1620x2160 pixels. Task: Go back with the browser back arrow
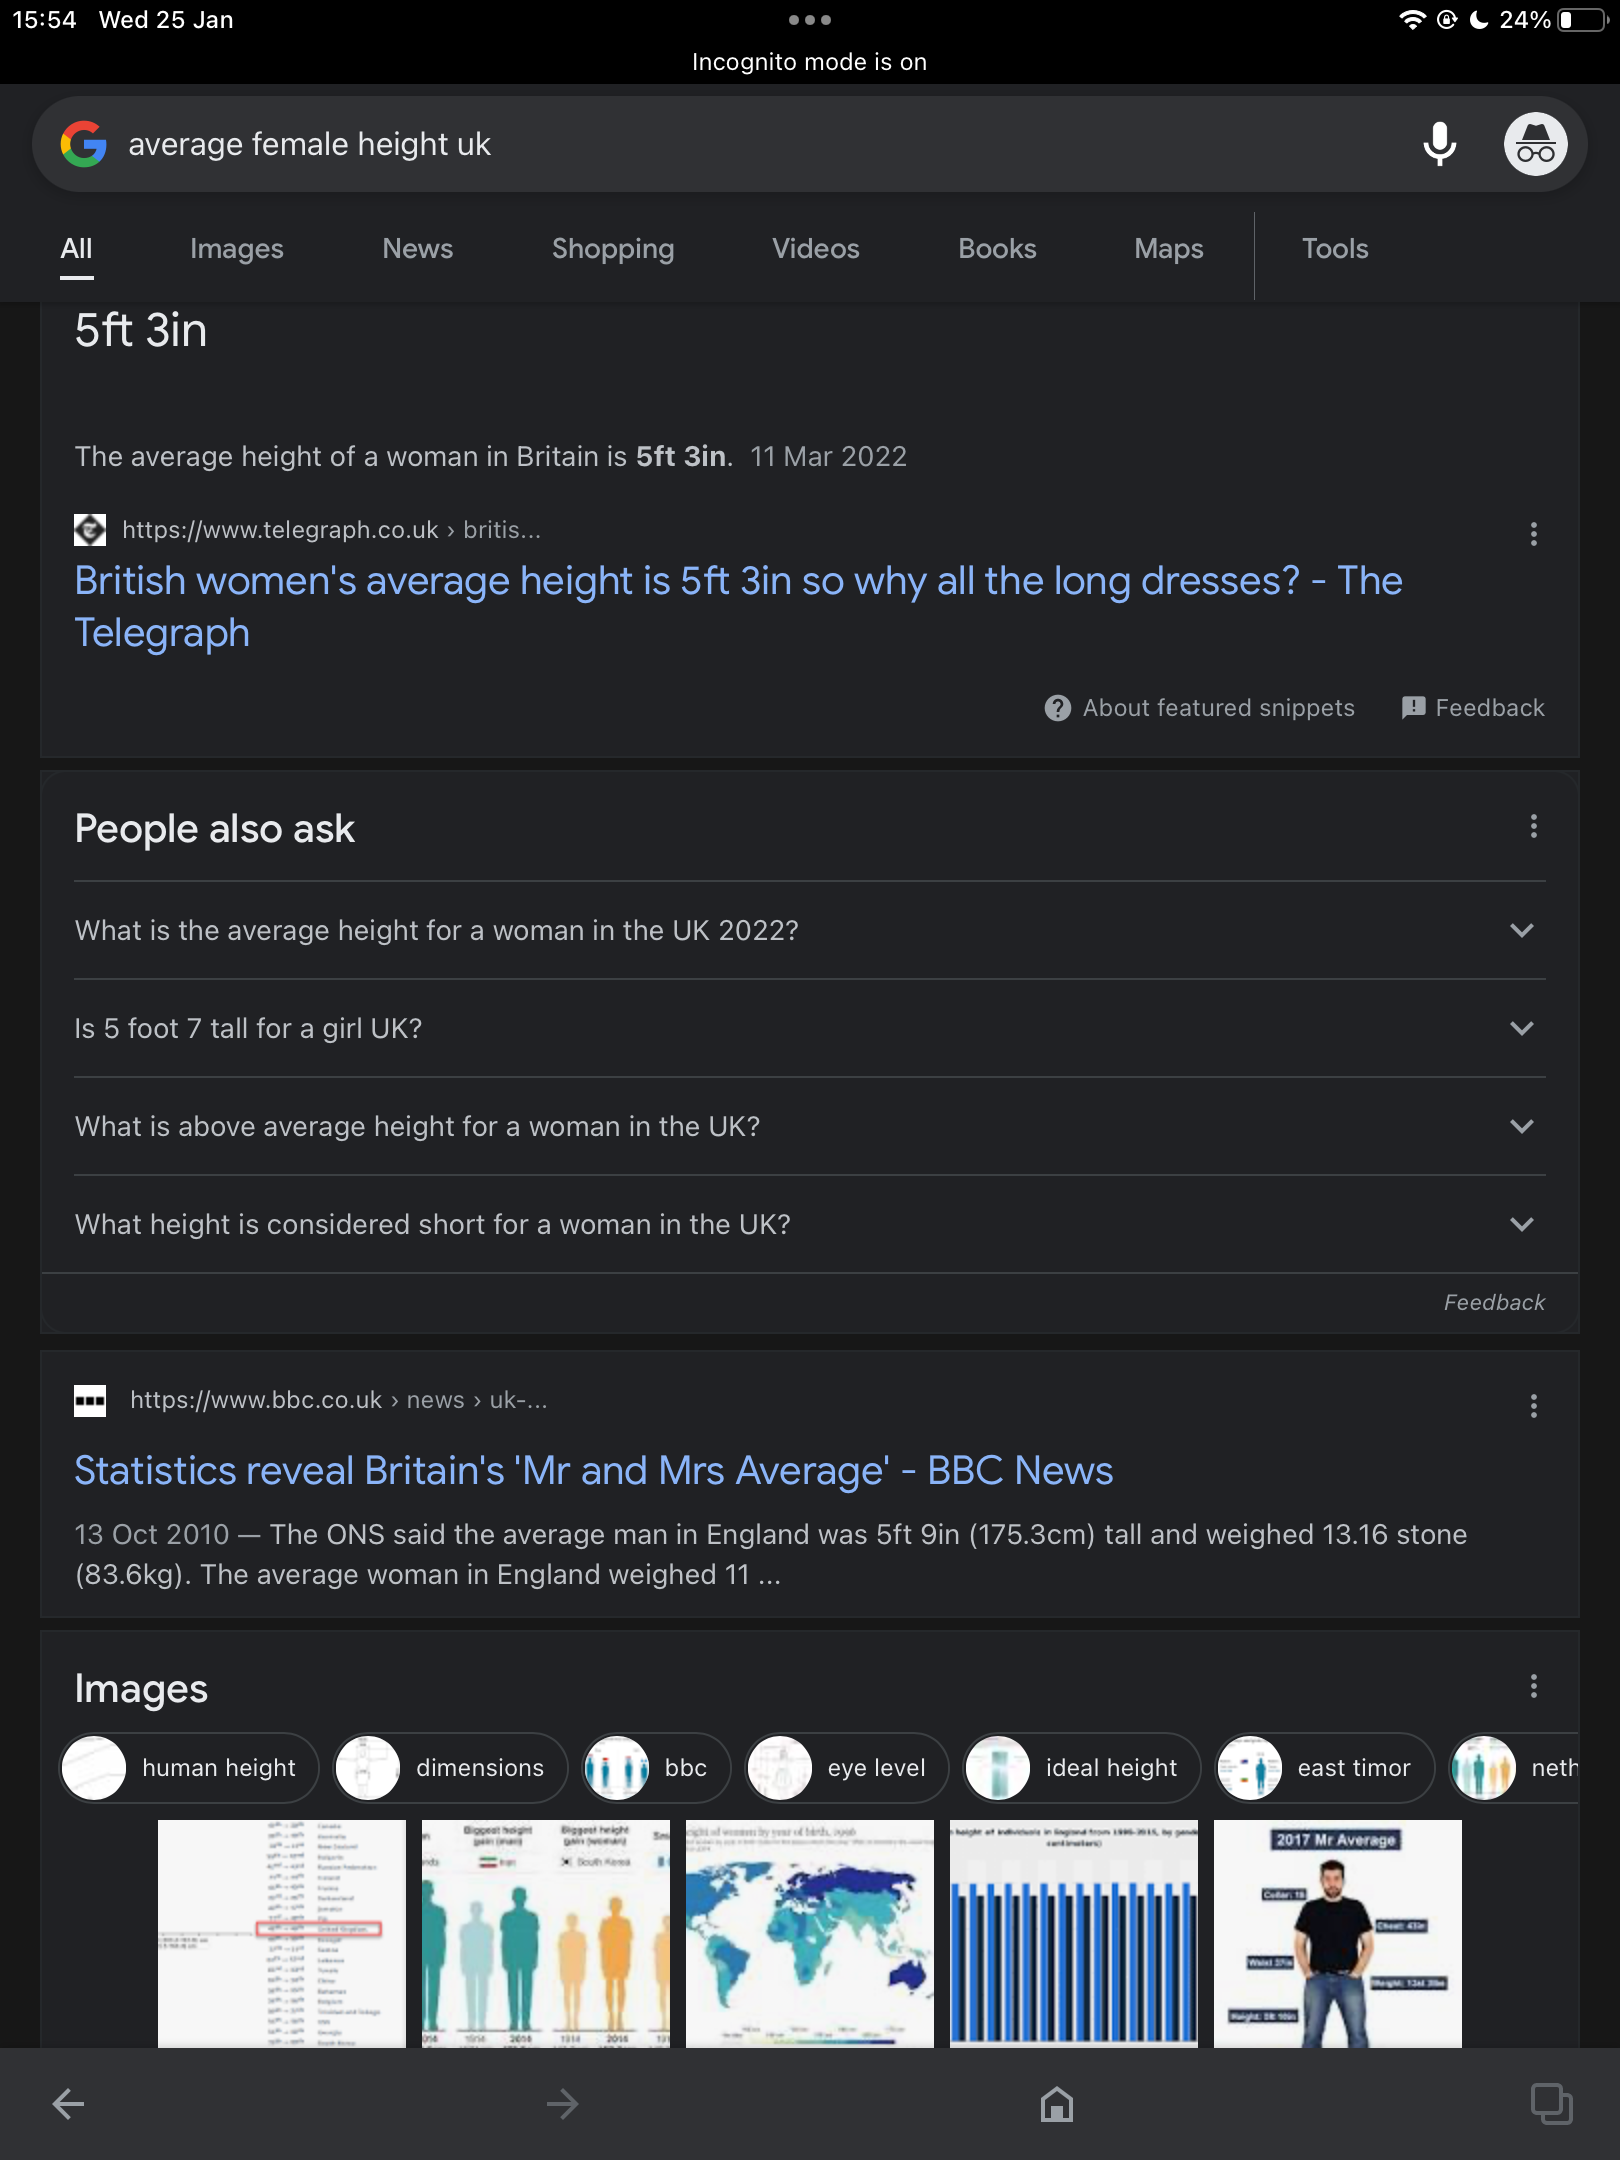68,2104
